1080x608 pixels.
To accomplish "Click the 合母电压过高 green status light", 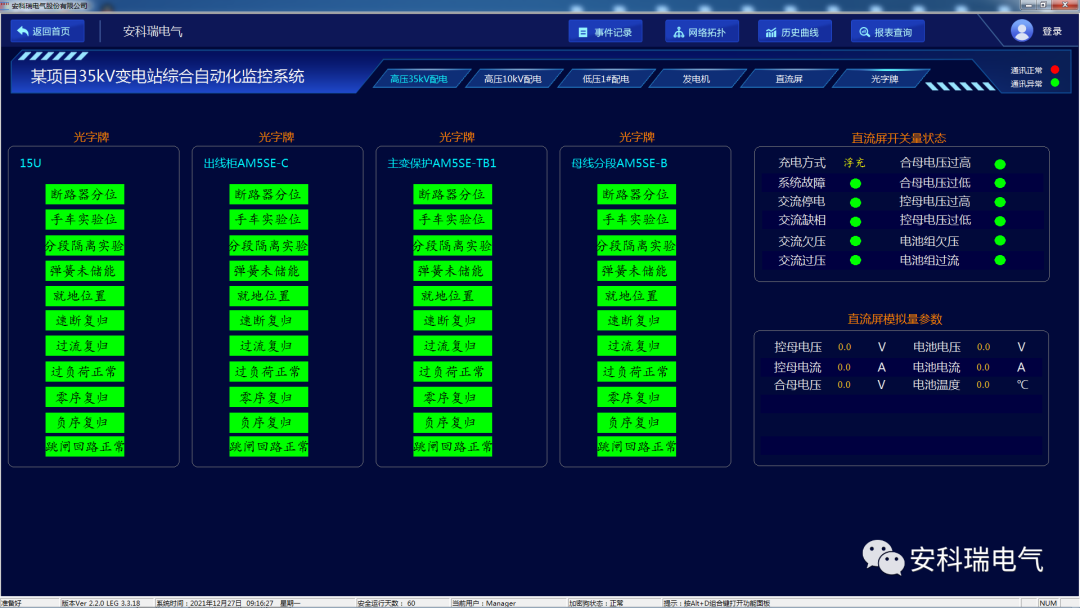I will click(1000, 164).
